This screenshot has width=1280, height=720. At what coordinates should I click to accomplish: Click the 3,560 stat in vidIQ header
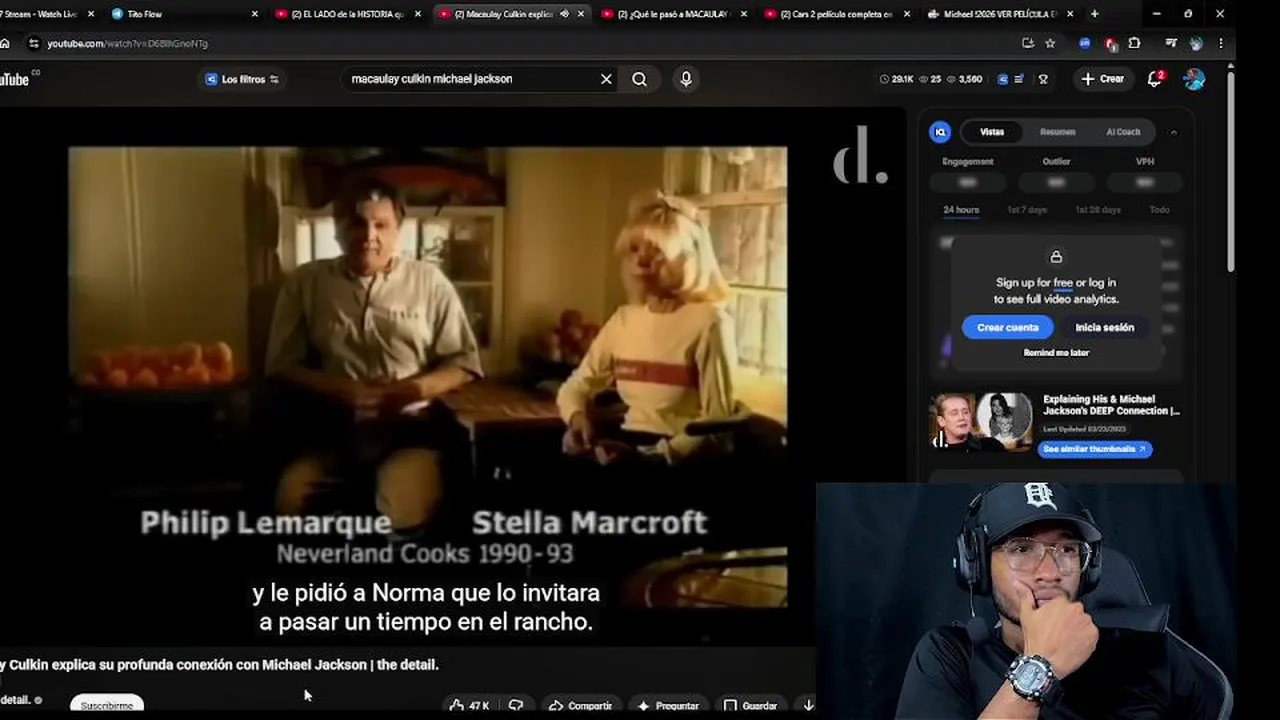coord(964,79)
